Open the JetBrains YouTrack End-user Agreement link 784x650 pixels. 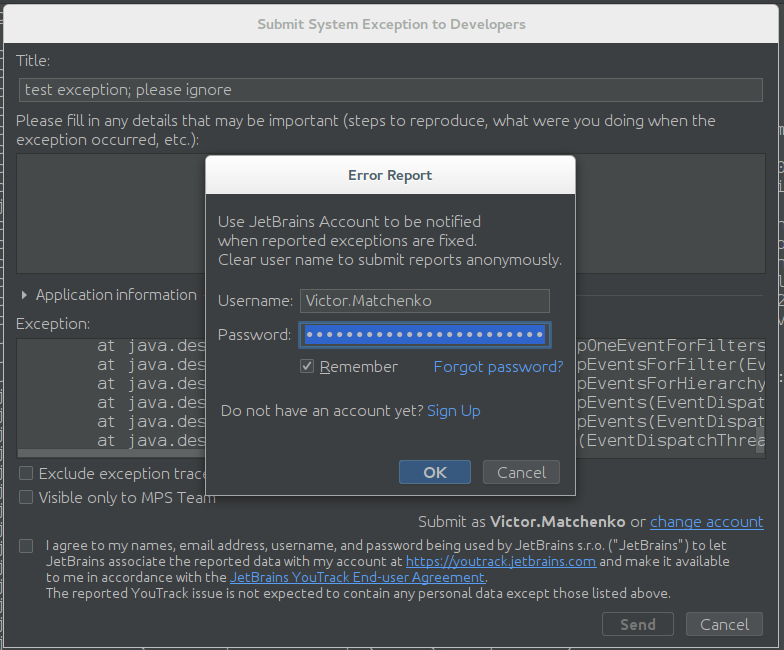[x=357, y=577]
